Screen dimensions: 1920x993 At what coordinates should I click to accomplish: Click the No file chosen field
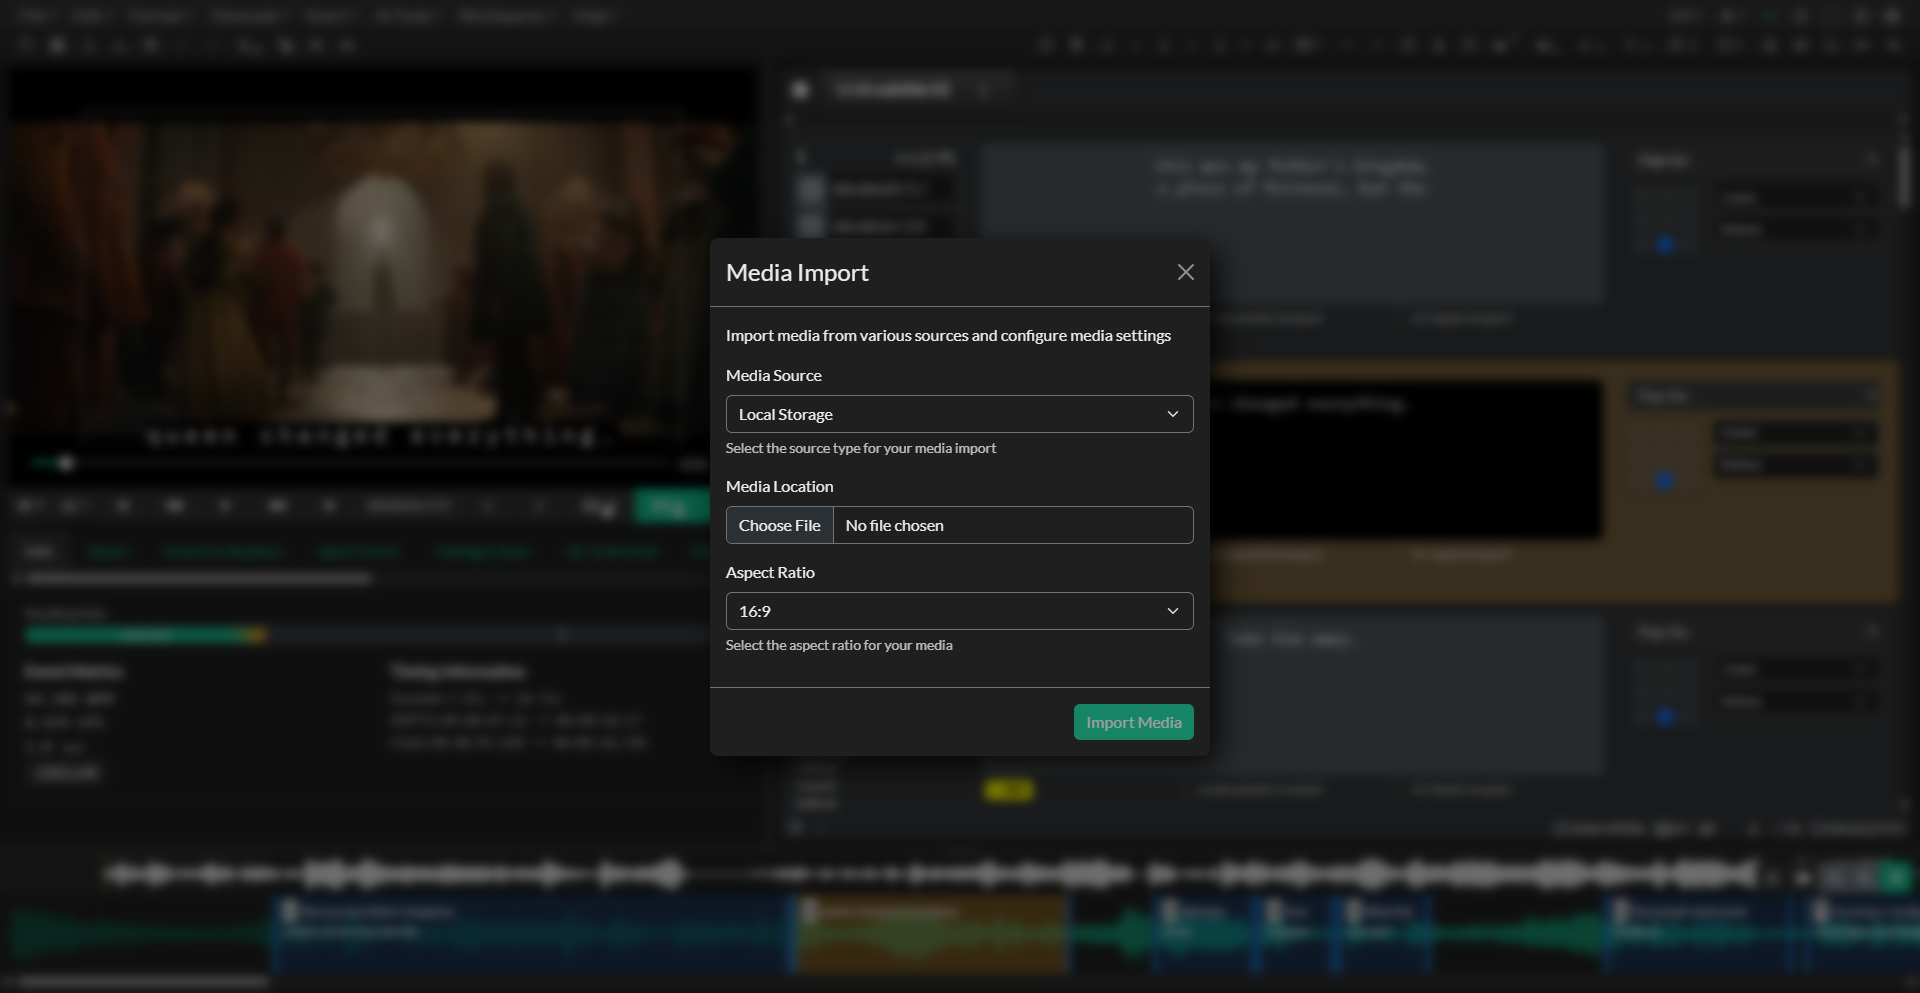tap(1012, 524)
